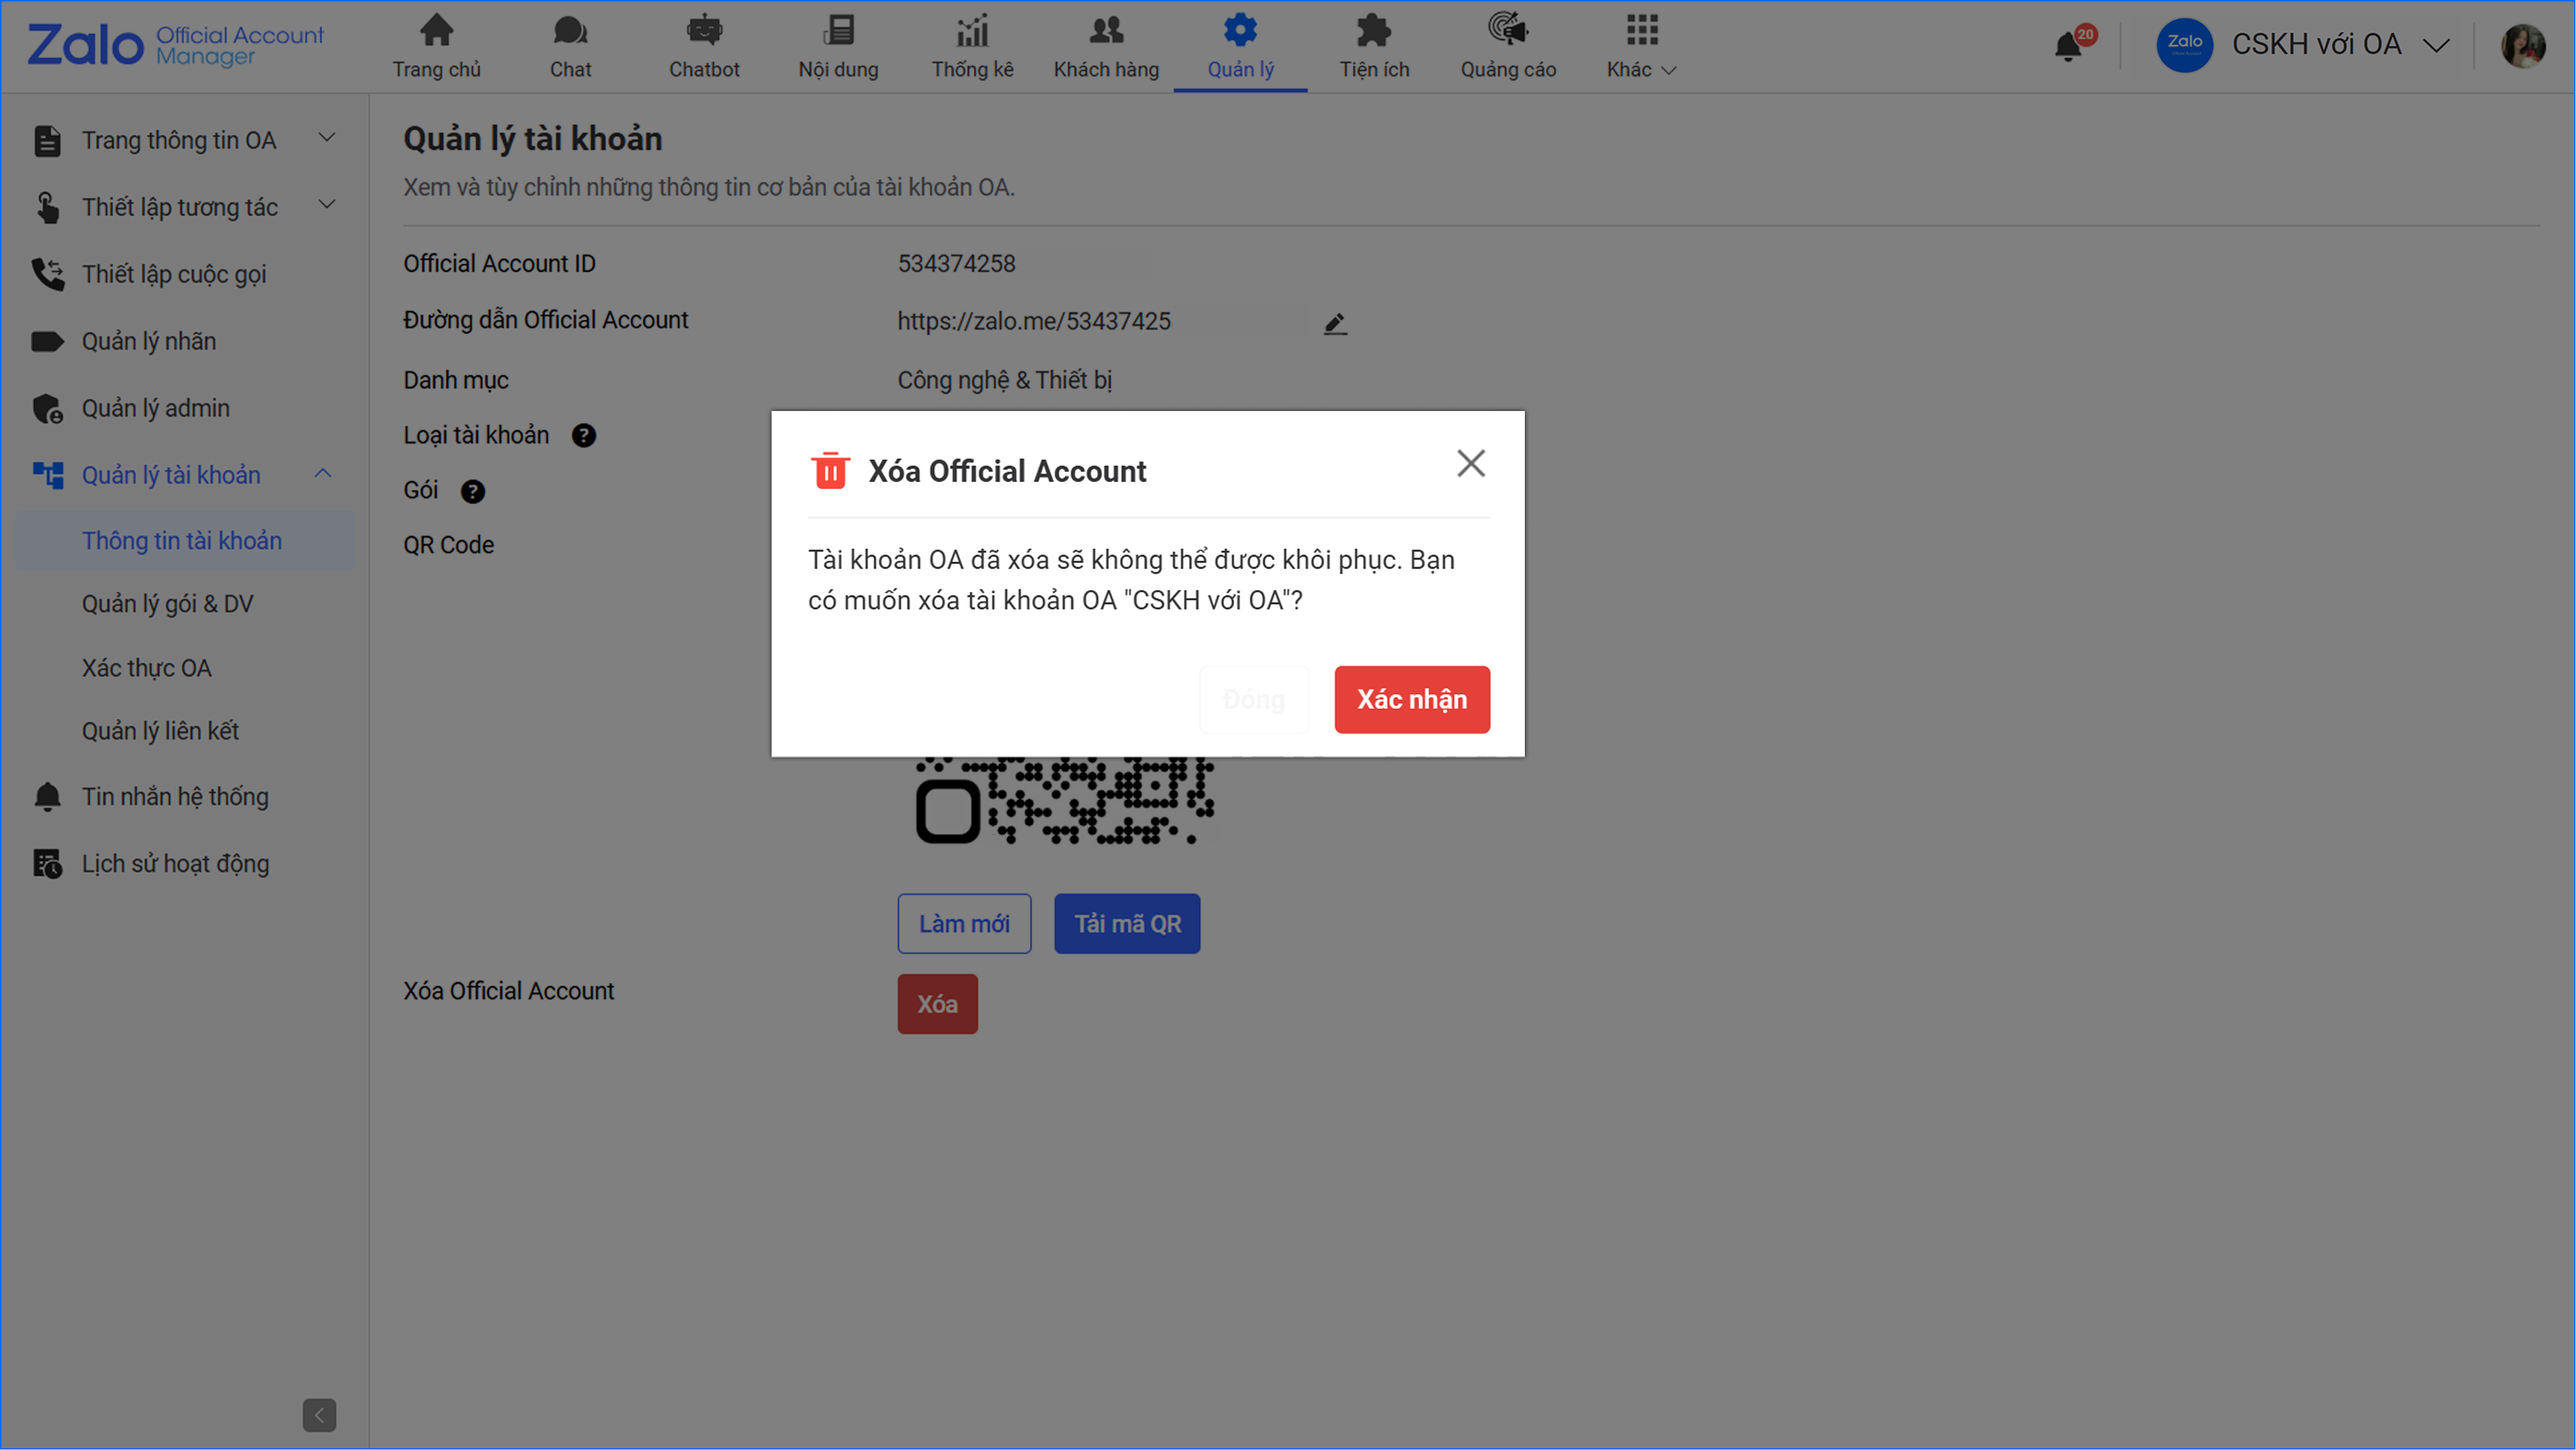Click the Chatbot robot icon

704,31
